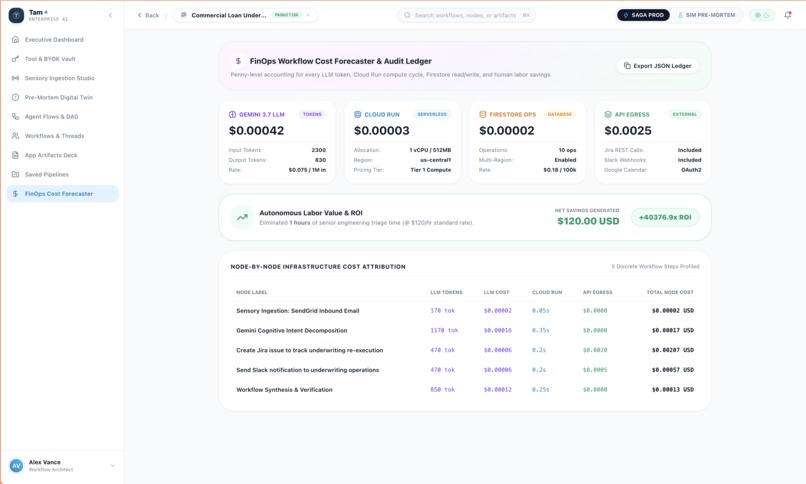Image resolution: width=806 pixels, height=484 pixels.
Task: Switch to SIM PRE-MORTEM mode
Action: (706, 15)
